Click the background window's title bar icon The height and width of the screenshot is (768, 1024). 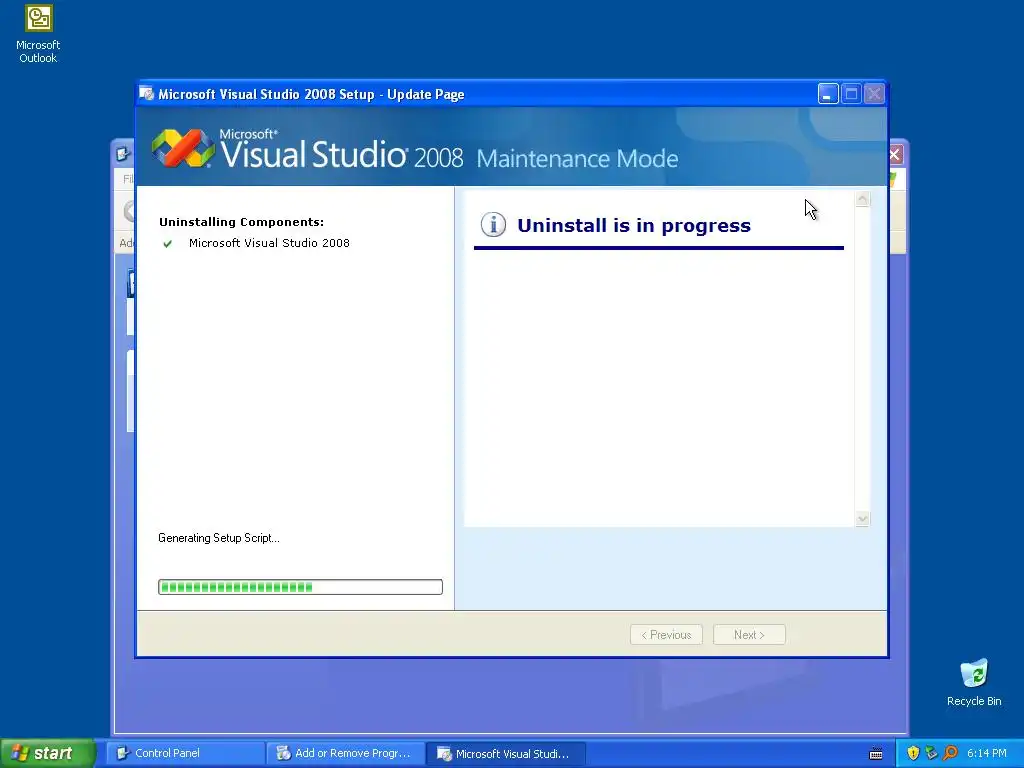pyautogui.click(x=123, y=155)
